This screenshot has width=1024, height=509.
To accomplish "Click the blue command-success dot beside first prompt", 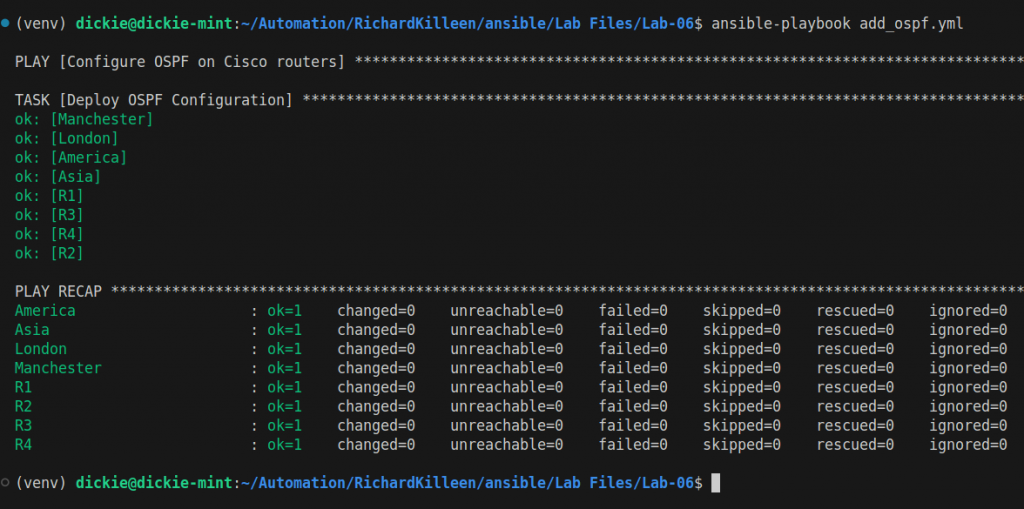I will click(7, 23).
